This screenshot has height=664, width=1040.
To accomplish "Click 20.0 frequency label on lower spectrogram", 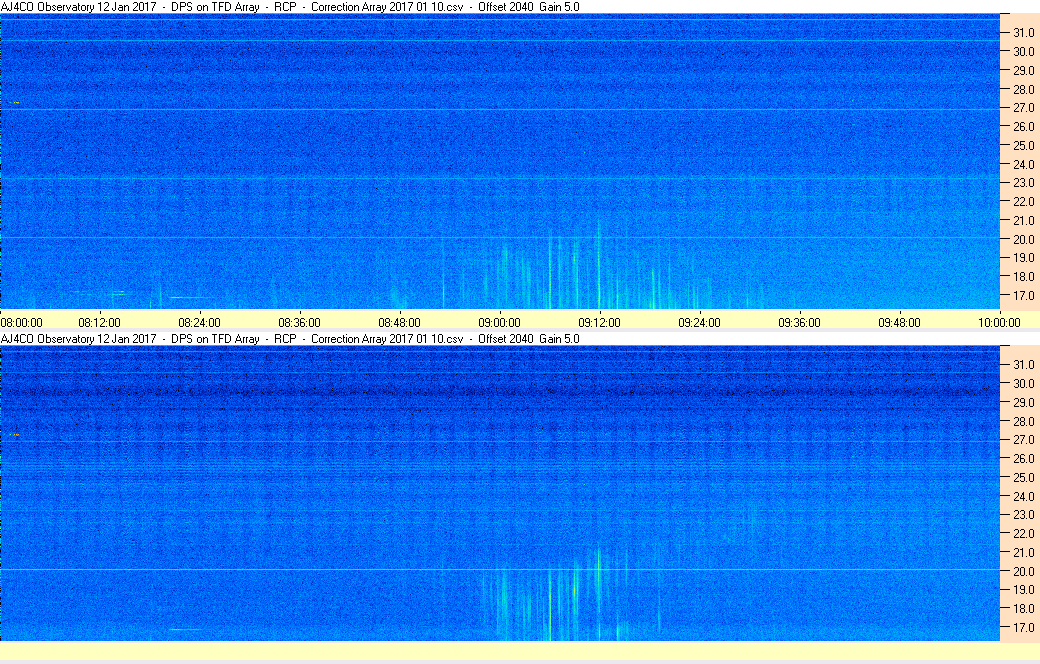I will coord(1023,572).
